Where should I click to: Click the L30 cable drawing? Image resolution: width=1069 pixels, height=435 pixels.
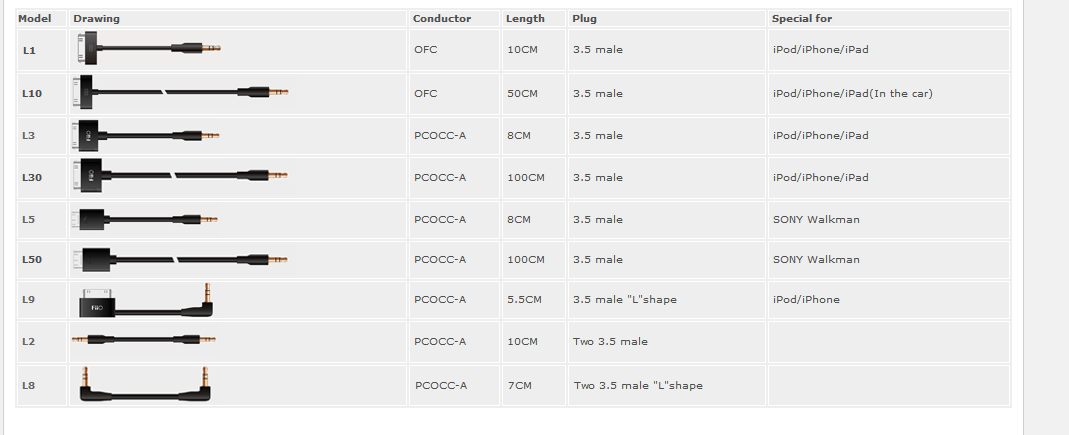pyautogui.click(x=181, y=176)
